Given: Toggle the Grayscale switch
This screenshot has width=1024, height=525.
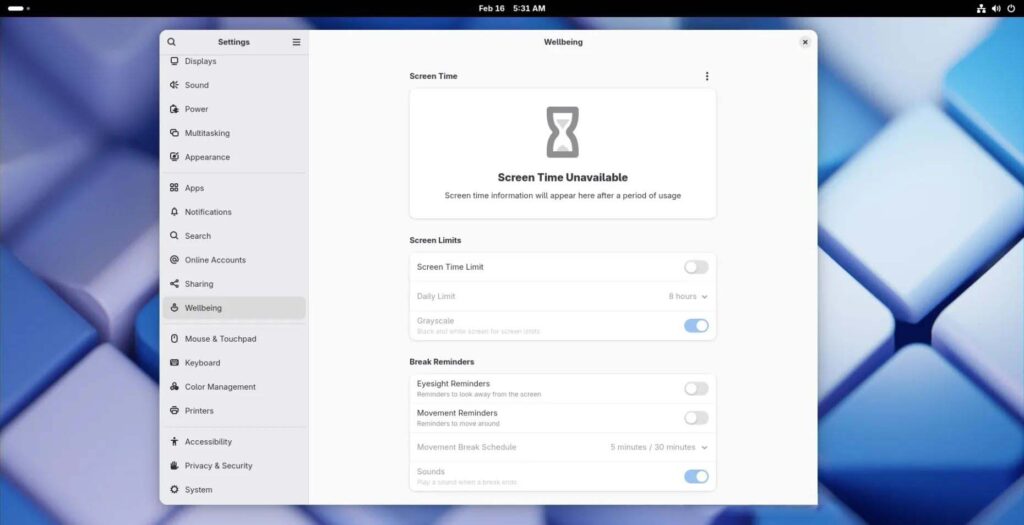Looking at the screenshot, I should tap(696, 326).
